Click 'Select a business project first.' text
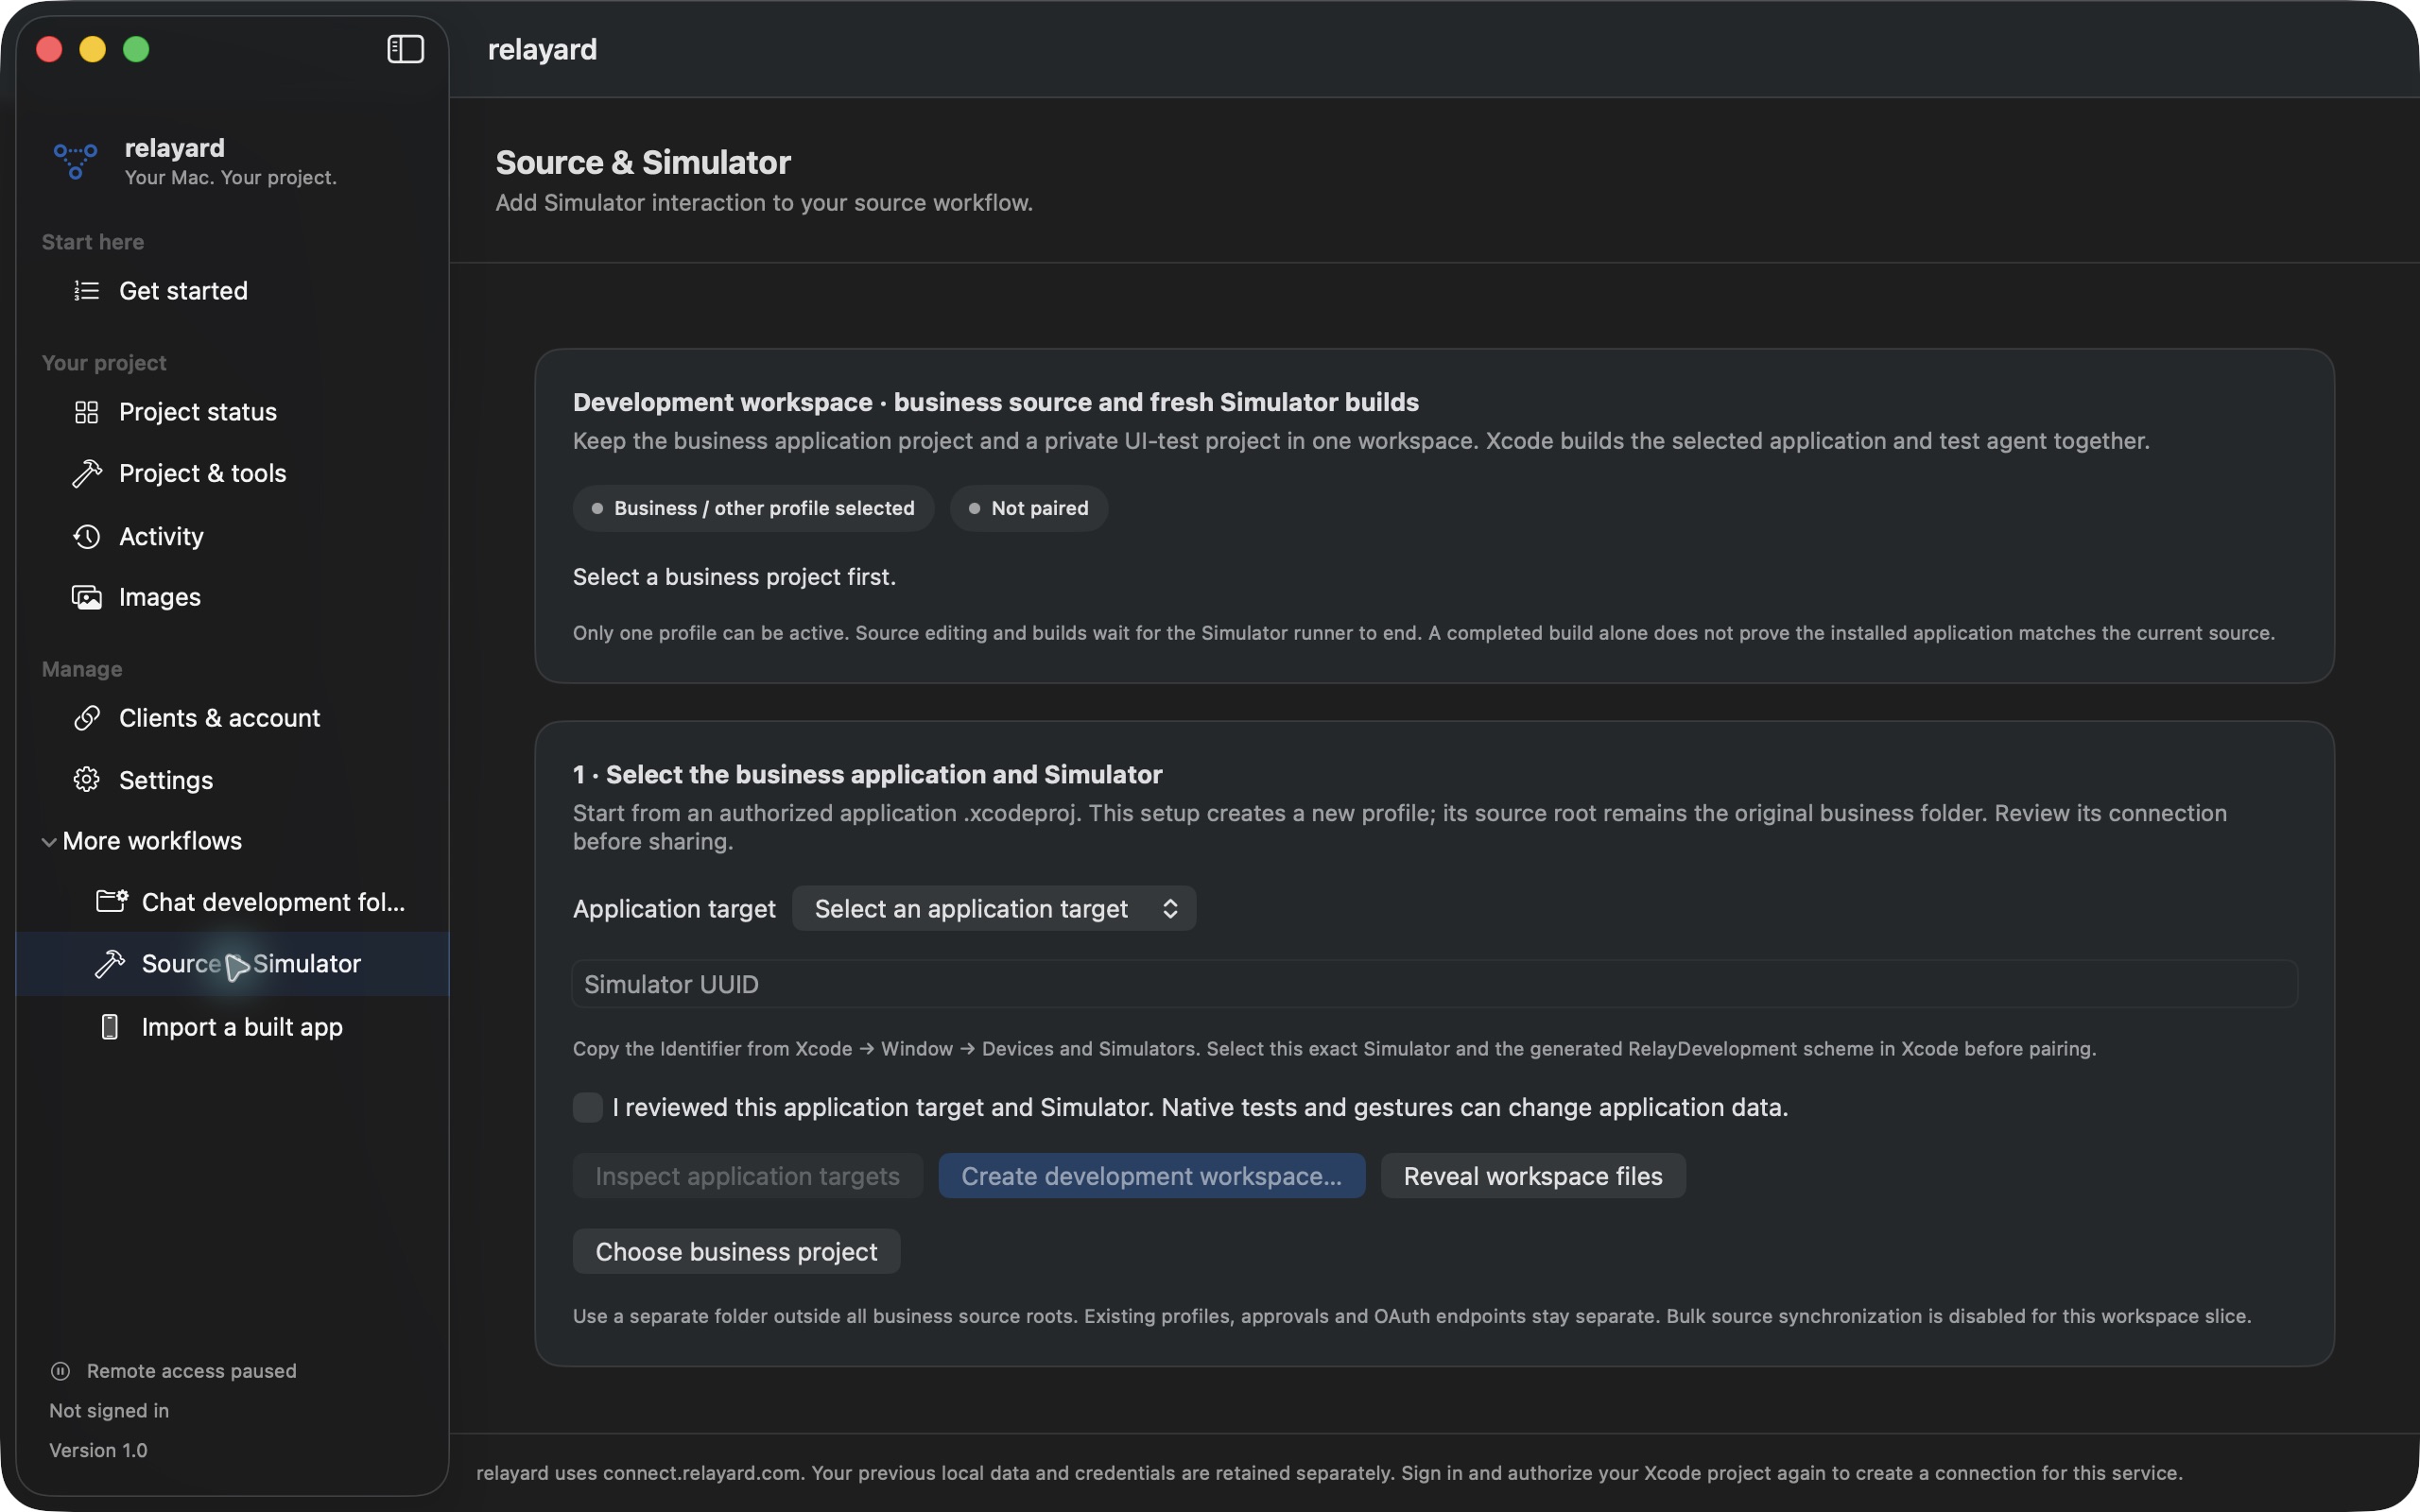This screenshot has width=2420, height=1512. point(734,577)
